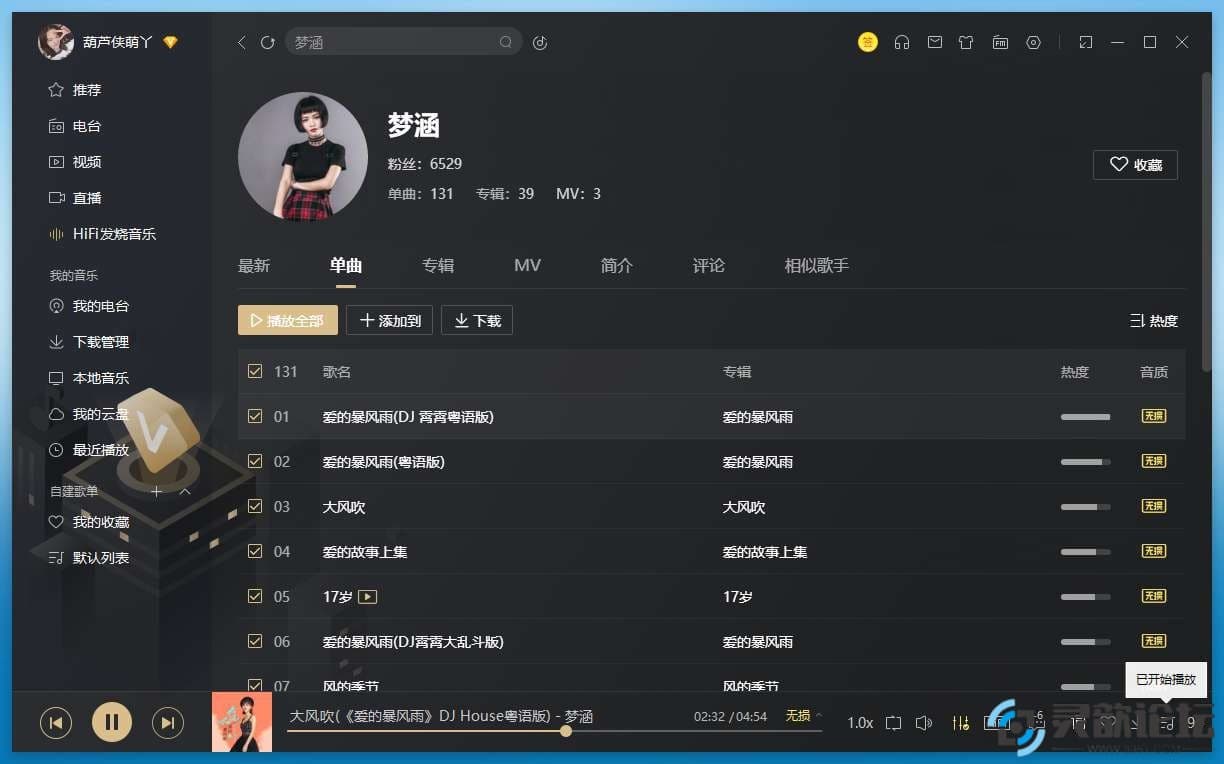Click the 收藏 button for 梦涵
This screenshot has height=764, width=1224.
(x=1135, y=165)
